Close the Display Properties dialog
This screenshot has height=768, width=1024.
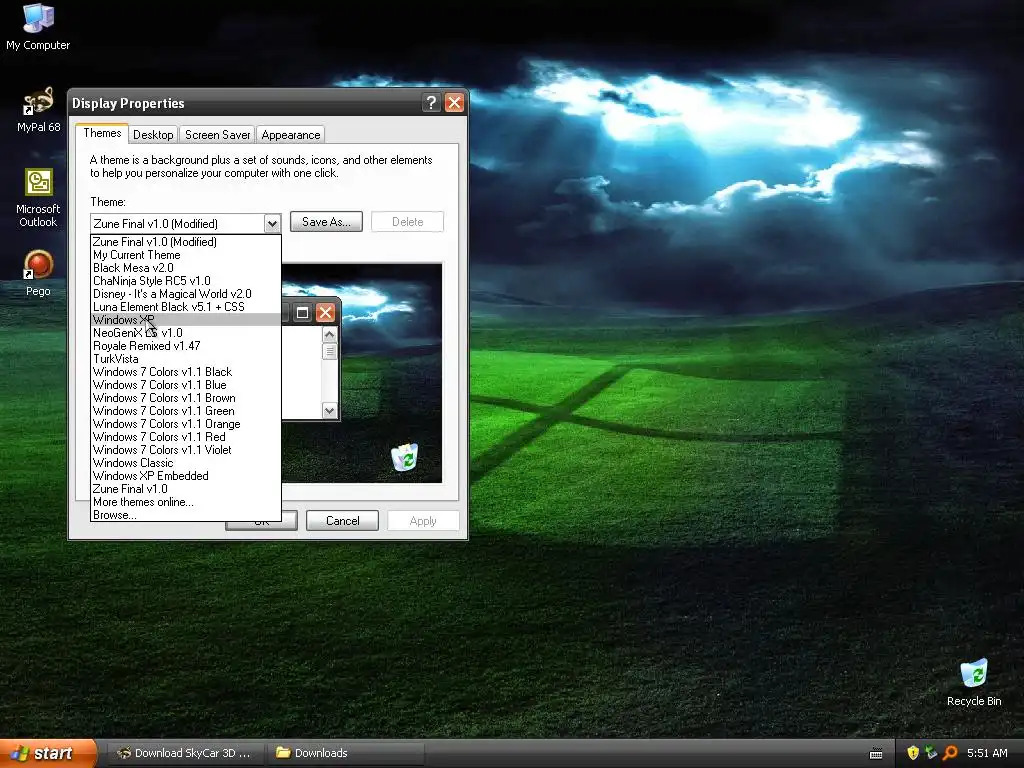(x=455, y=103)
